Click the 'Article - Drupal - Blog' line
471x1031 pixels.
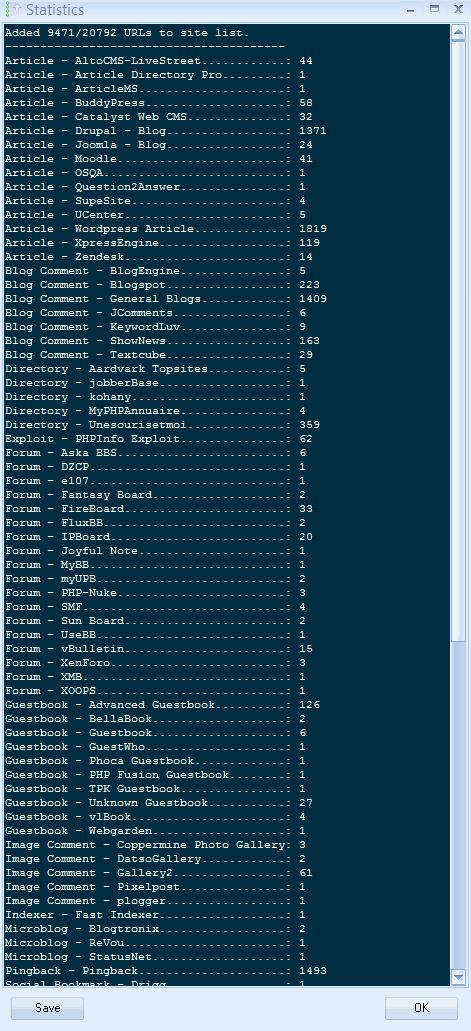coord(165,131)
